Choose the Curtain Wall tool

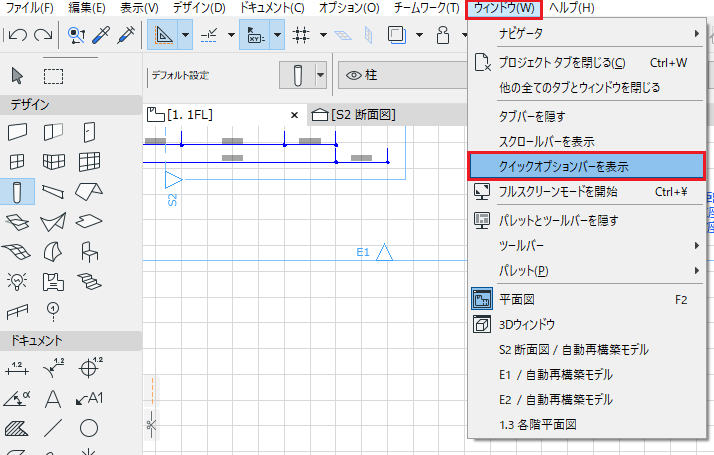coord(89,162)
